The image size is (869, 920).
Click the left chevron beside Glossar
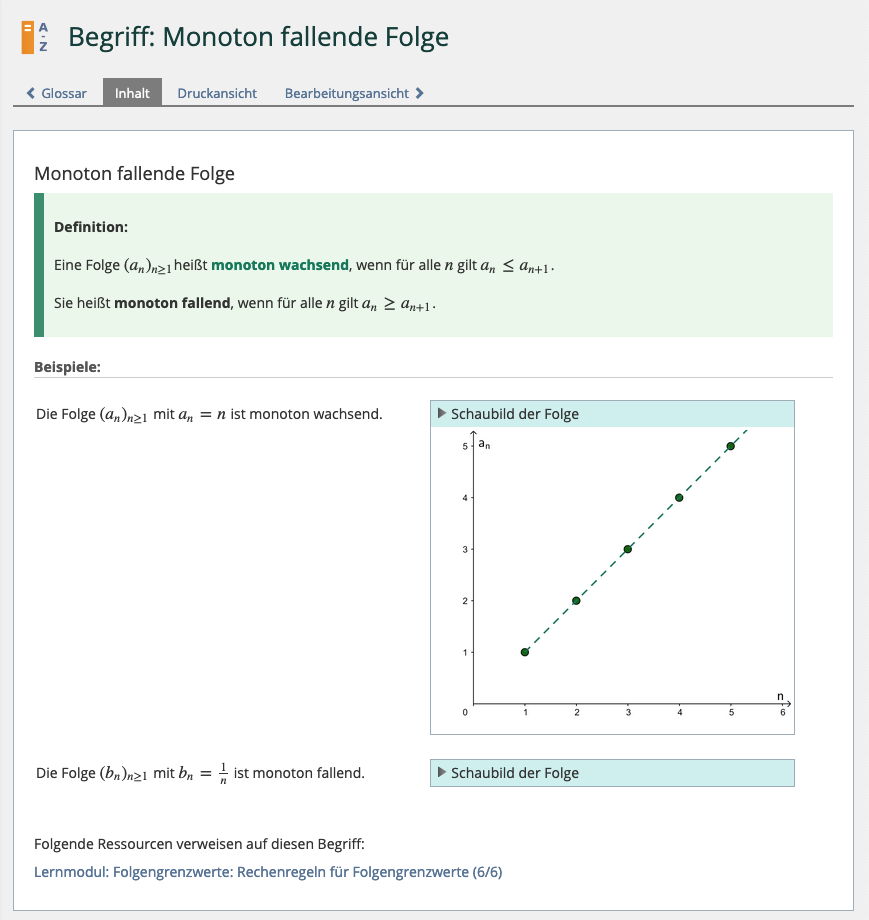(31, 94)
